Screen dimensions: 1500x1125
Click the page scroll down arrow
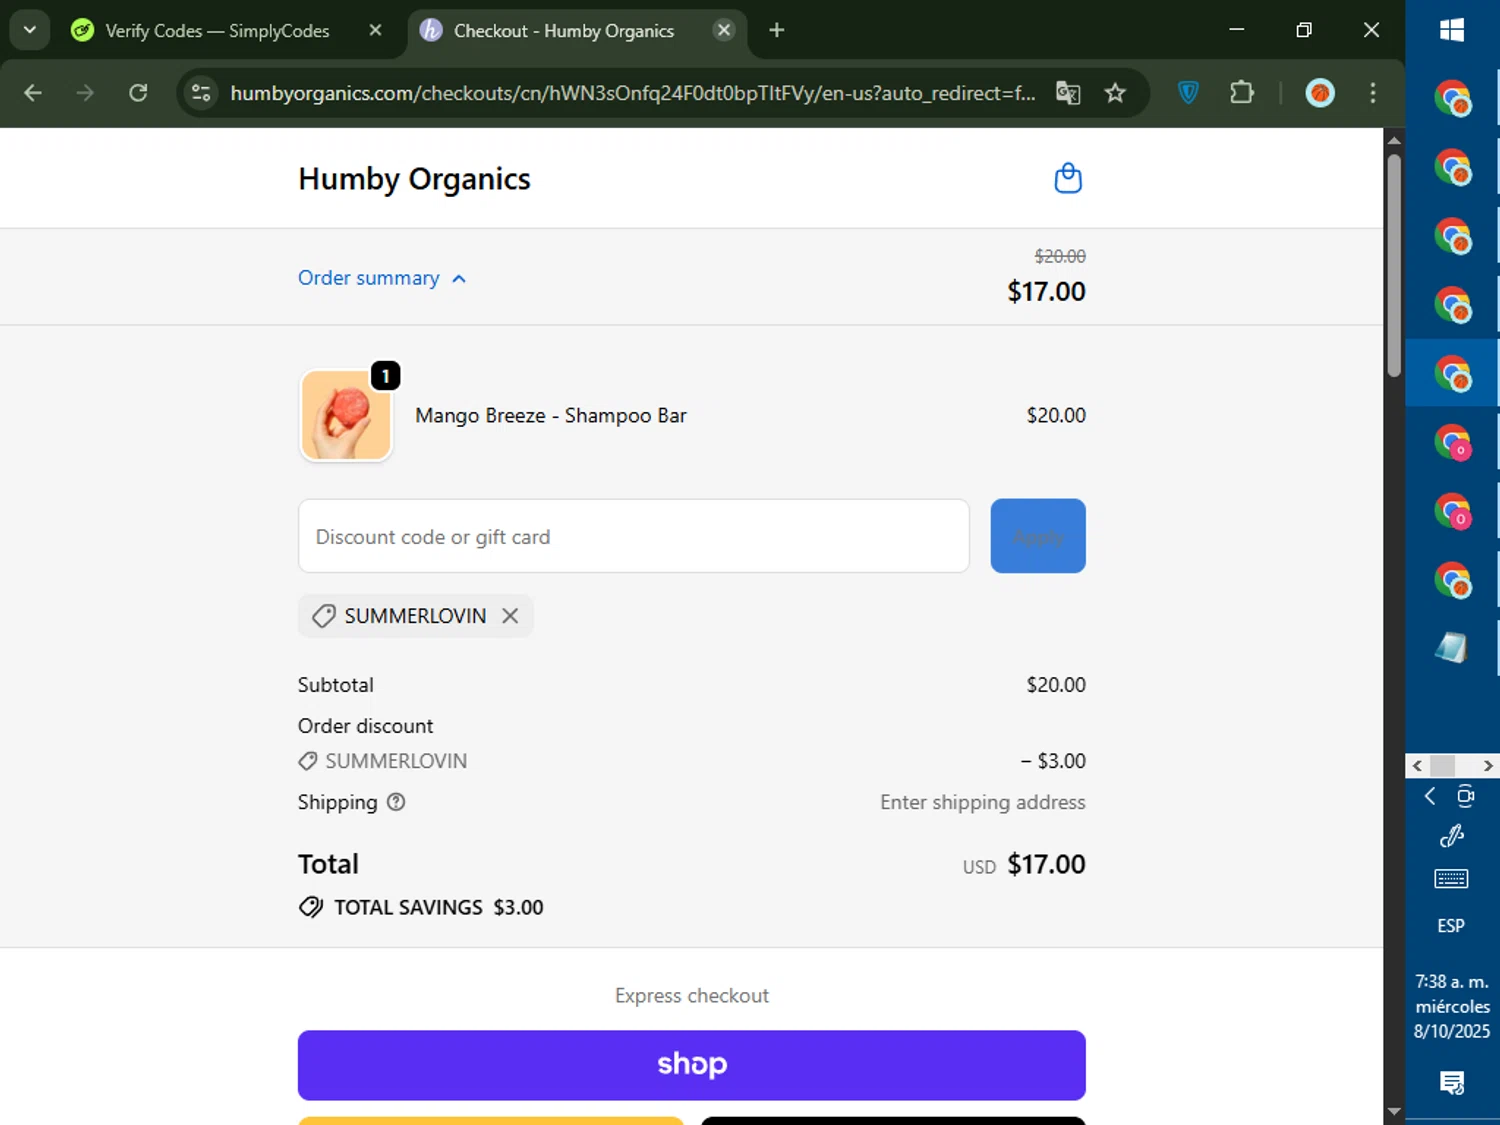pos(1394,1112)
